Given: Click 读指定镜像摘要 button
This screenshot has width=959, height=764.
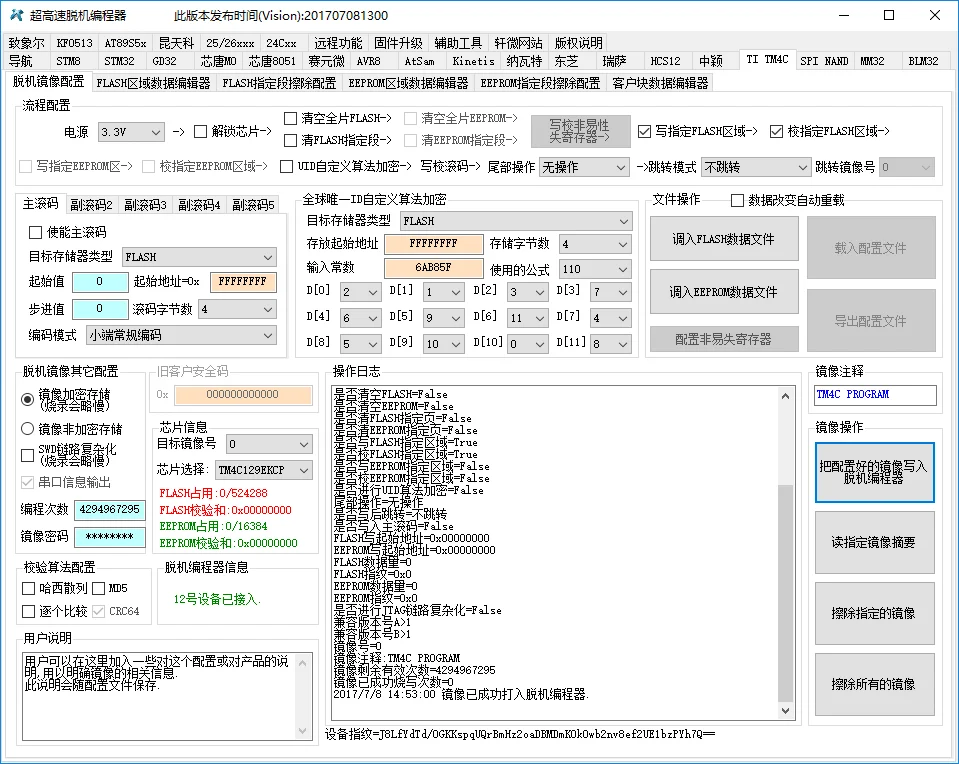Looking at the screenshot, I should (874, 543).
